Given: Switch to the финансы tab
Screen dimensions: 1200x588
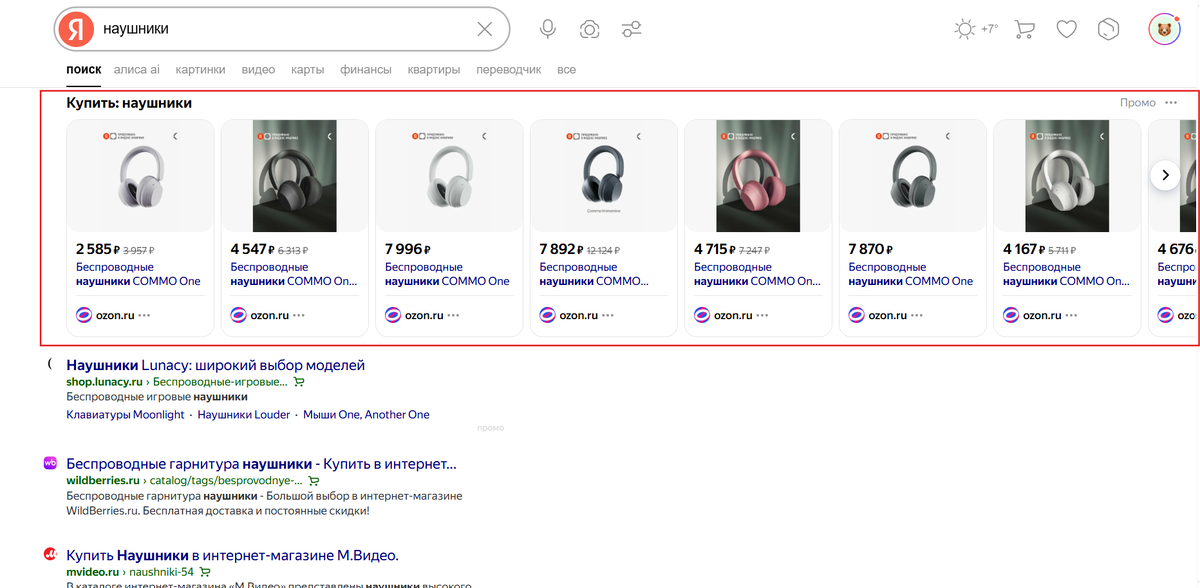Looking at the screenshot, I should (x=366, y=70).
